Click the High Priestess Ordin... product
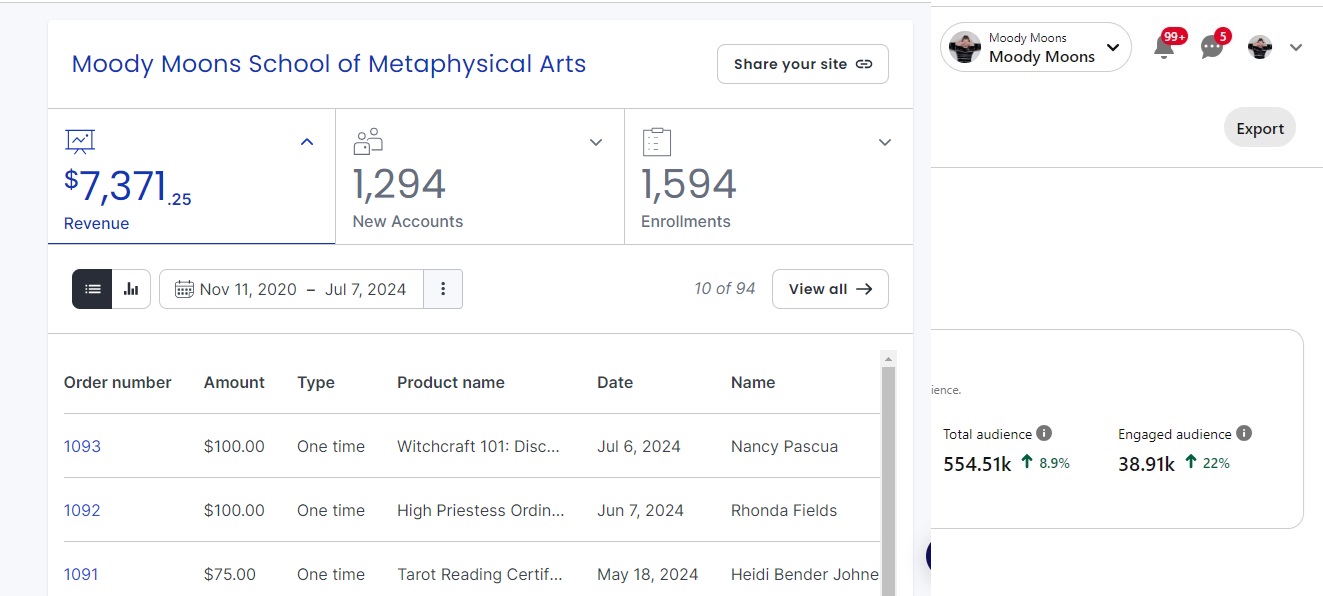Image resolution: width=1323 pixels, height=596 pixels. (x=481, y=510)
